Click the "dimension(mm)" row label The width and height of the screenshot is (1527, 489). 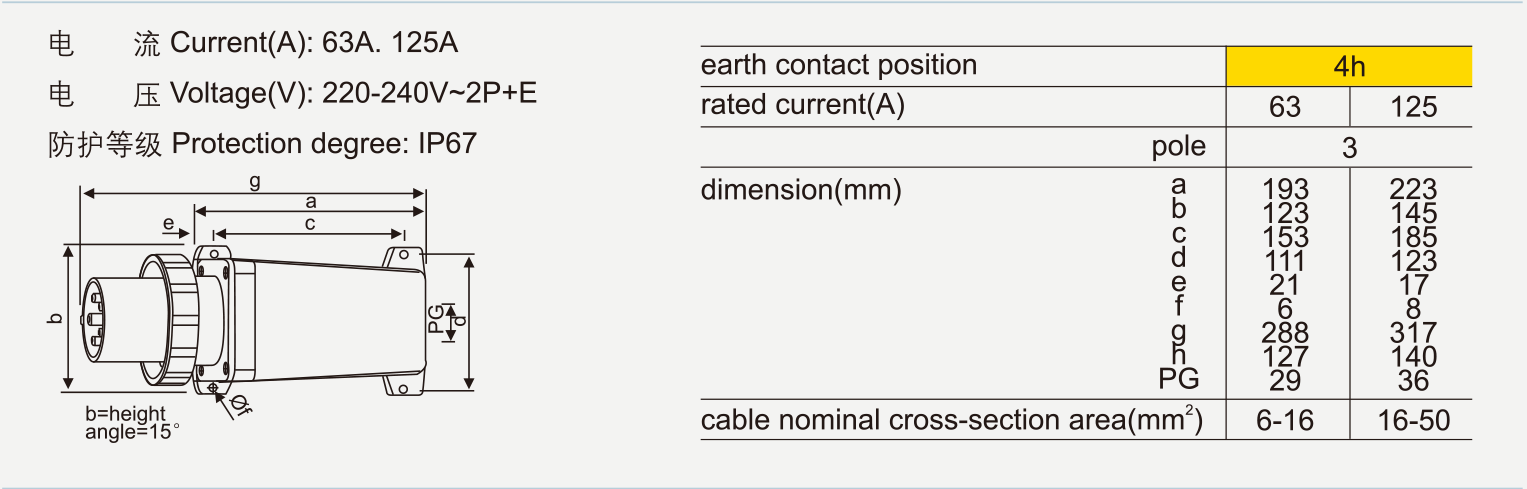801,190
